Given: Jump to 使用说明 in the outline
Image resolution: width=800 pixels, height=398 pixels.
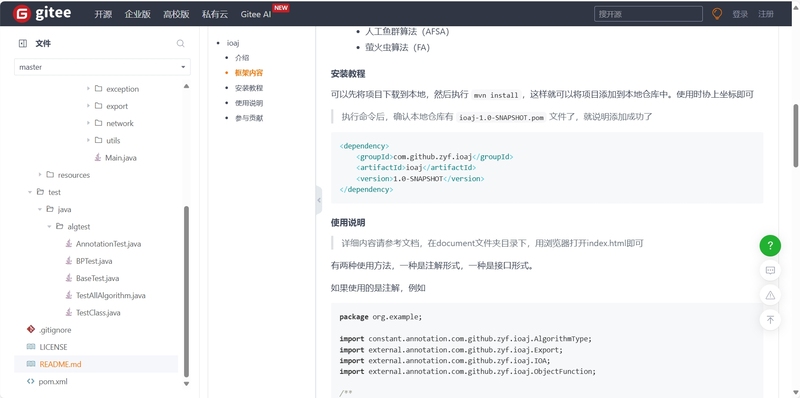Looking at the screenshot, I should point(249,103).
